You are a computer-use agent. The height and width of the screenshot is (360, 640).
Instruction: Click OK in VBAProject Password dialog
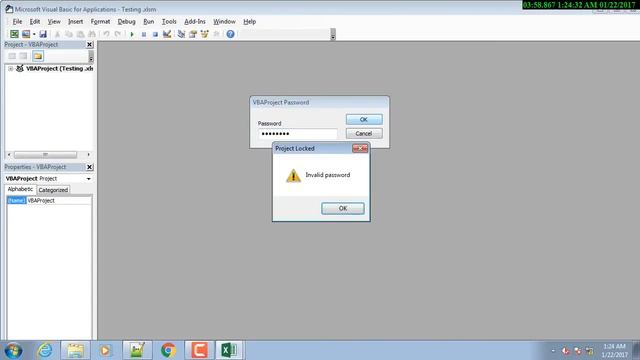coord(364,120)
